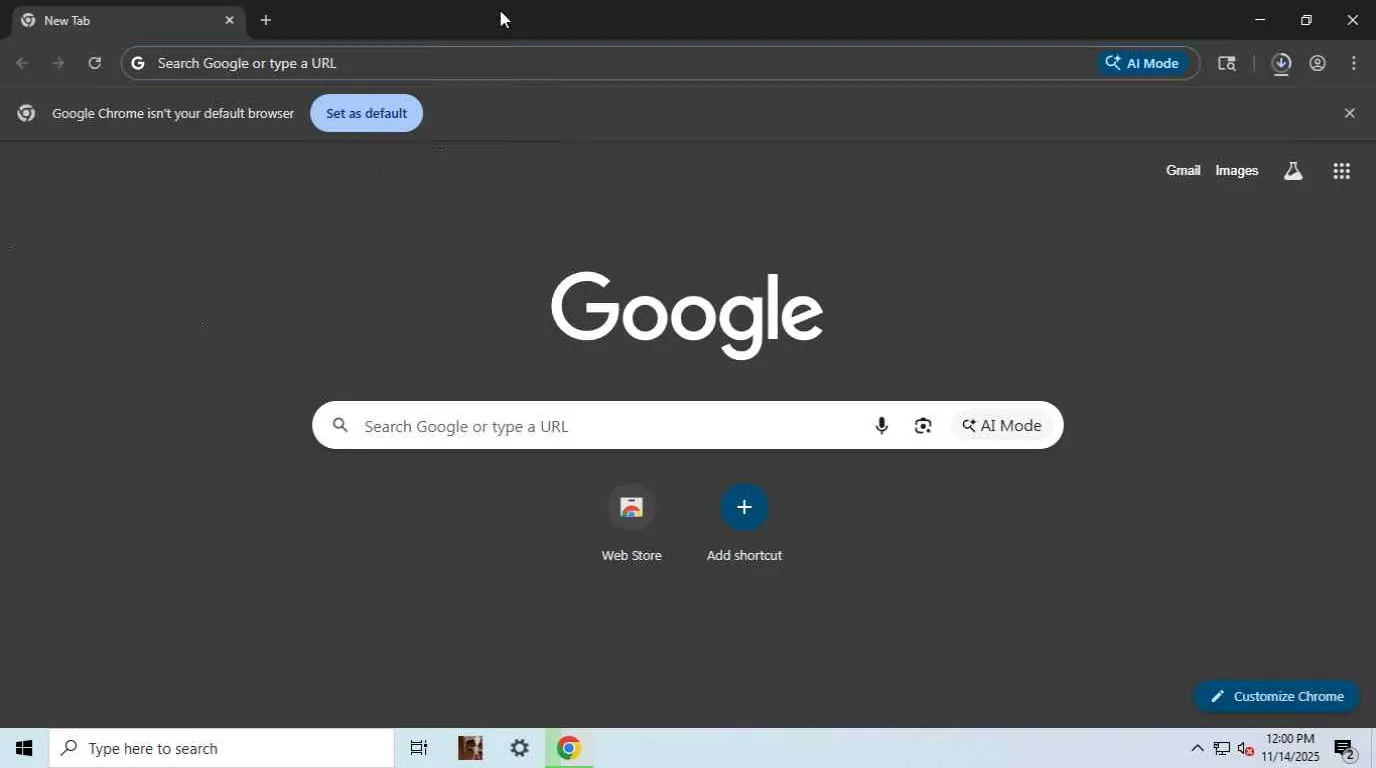Restore down the Chrome window
Screen dimensions: 1376x768
click(1306, 20)
